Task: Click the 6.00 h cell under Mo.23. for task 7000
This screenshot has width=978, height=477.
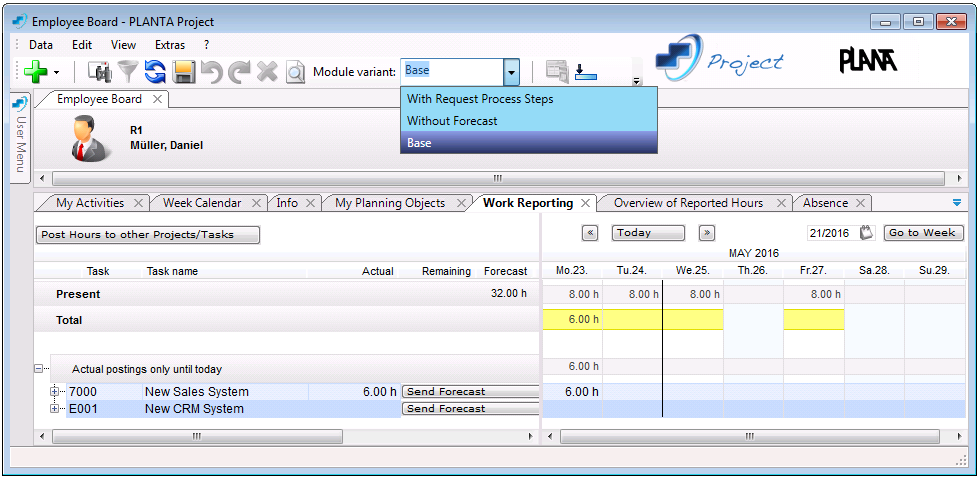Action: (x=573, y=392)
